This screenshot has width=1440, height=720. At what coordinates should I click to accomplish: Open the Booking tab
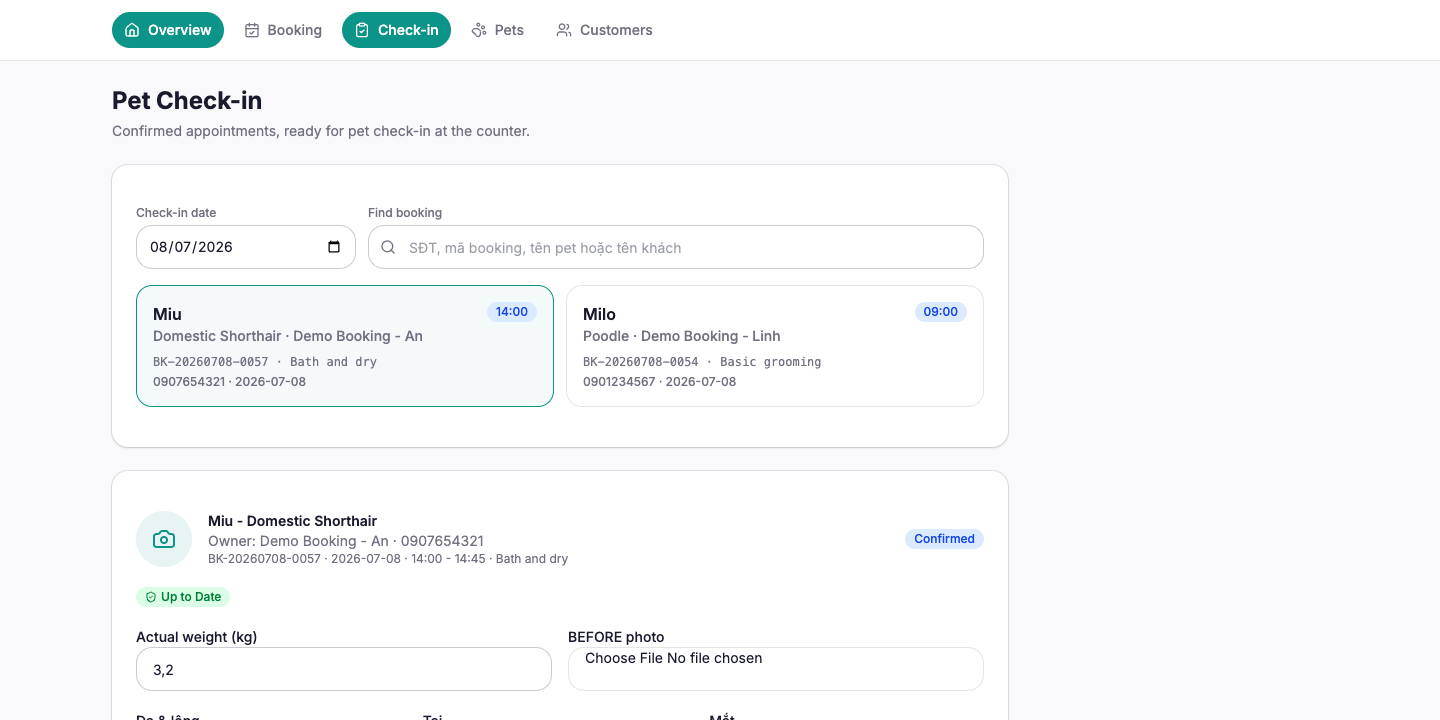pyautogui.click(x=283, y=30)
